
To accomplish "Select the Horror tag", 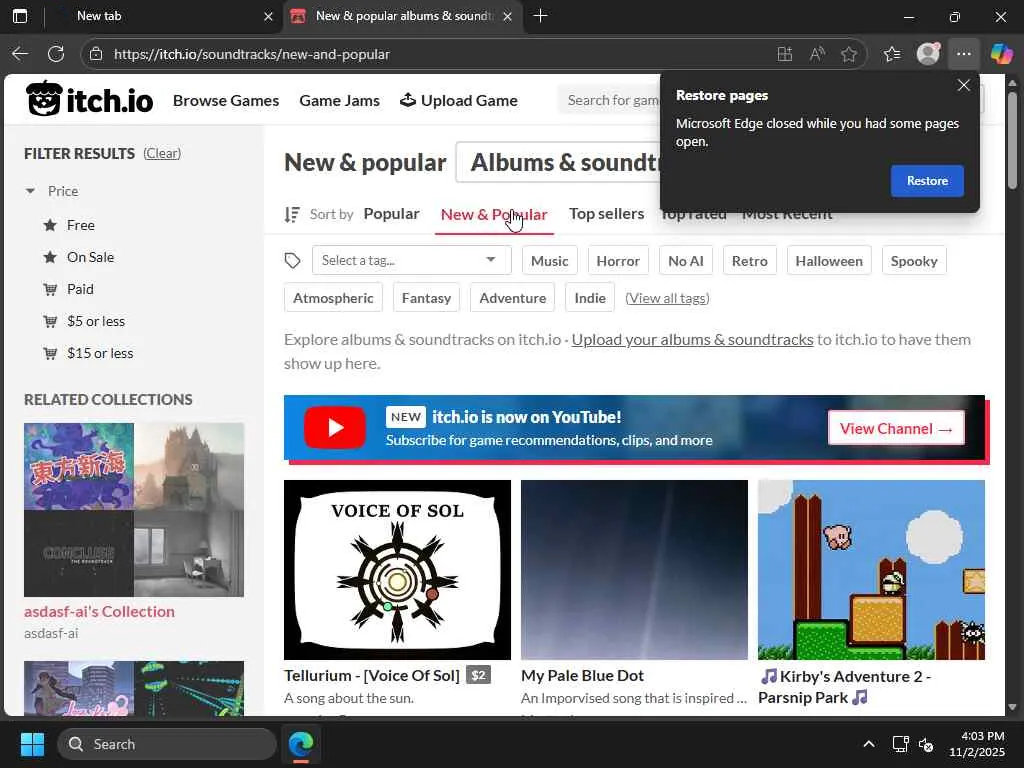I will coord(618,261).
